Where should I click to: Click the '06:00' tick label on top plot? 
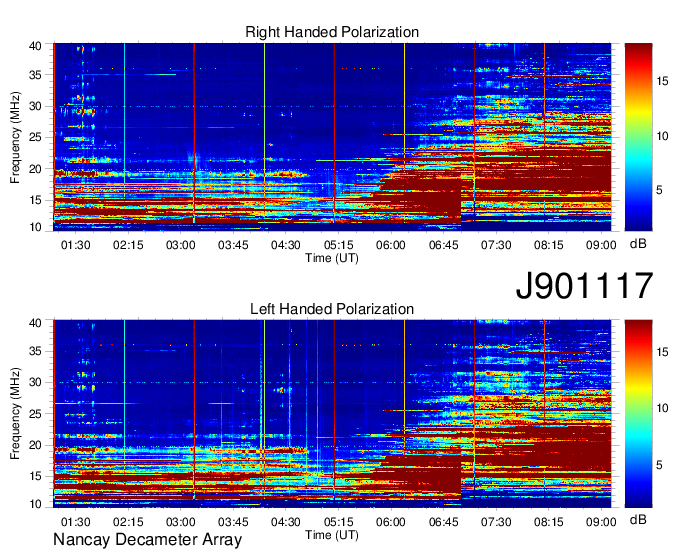390,245
